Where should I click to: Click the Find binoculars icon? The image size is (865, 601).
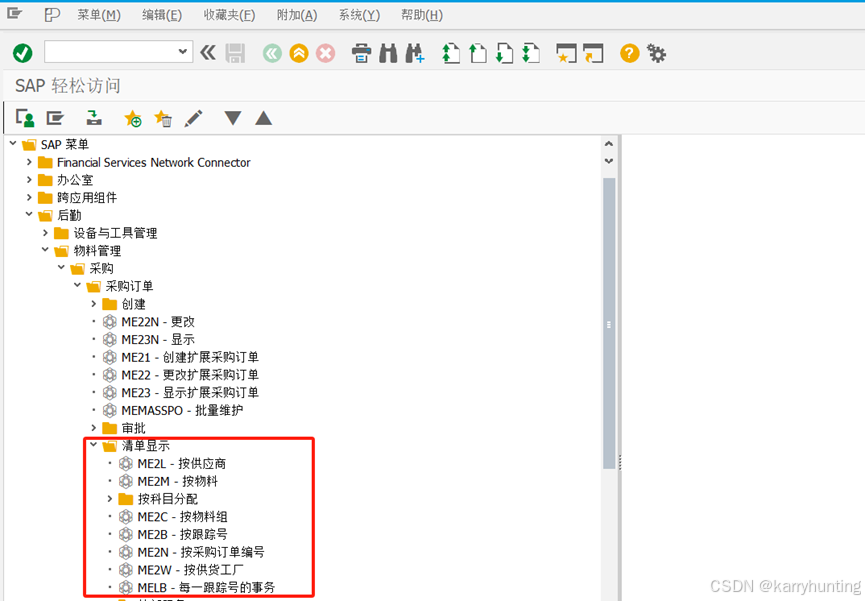pyautogui.click(x=388, y=54)
